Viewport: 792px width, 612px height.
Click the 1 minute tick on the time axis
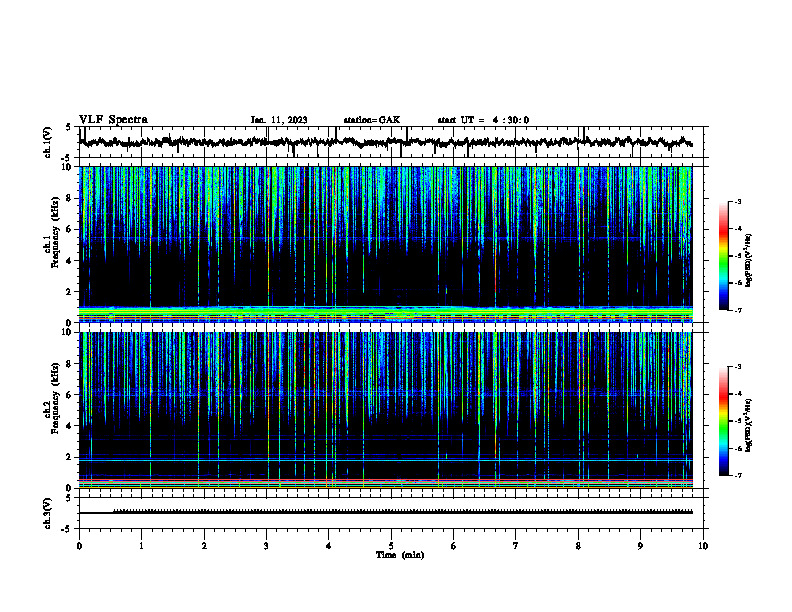[141, 546]
